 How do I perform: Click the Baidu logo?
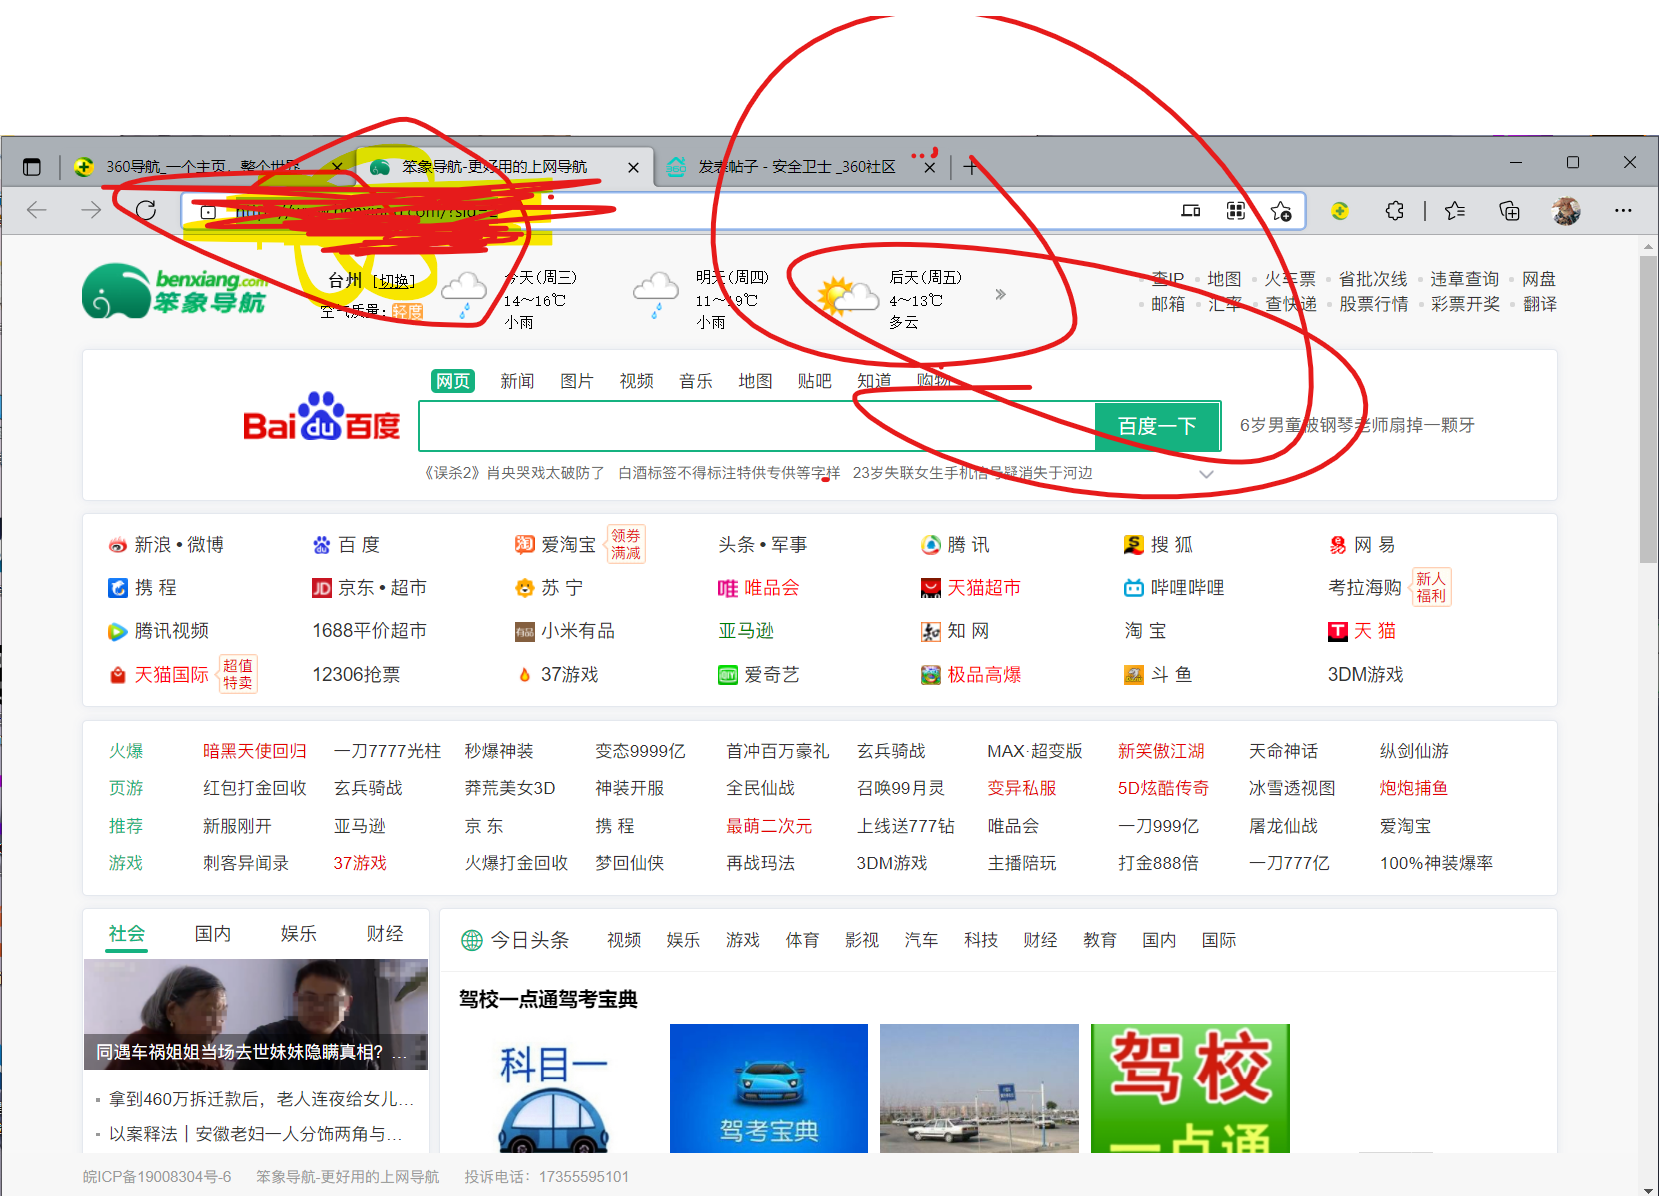pyautogui.click(x=321, y=417)
